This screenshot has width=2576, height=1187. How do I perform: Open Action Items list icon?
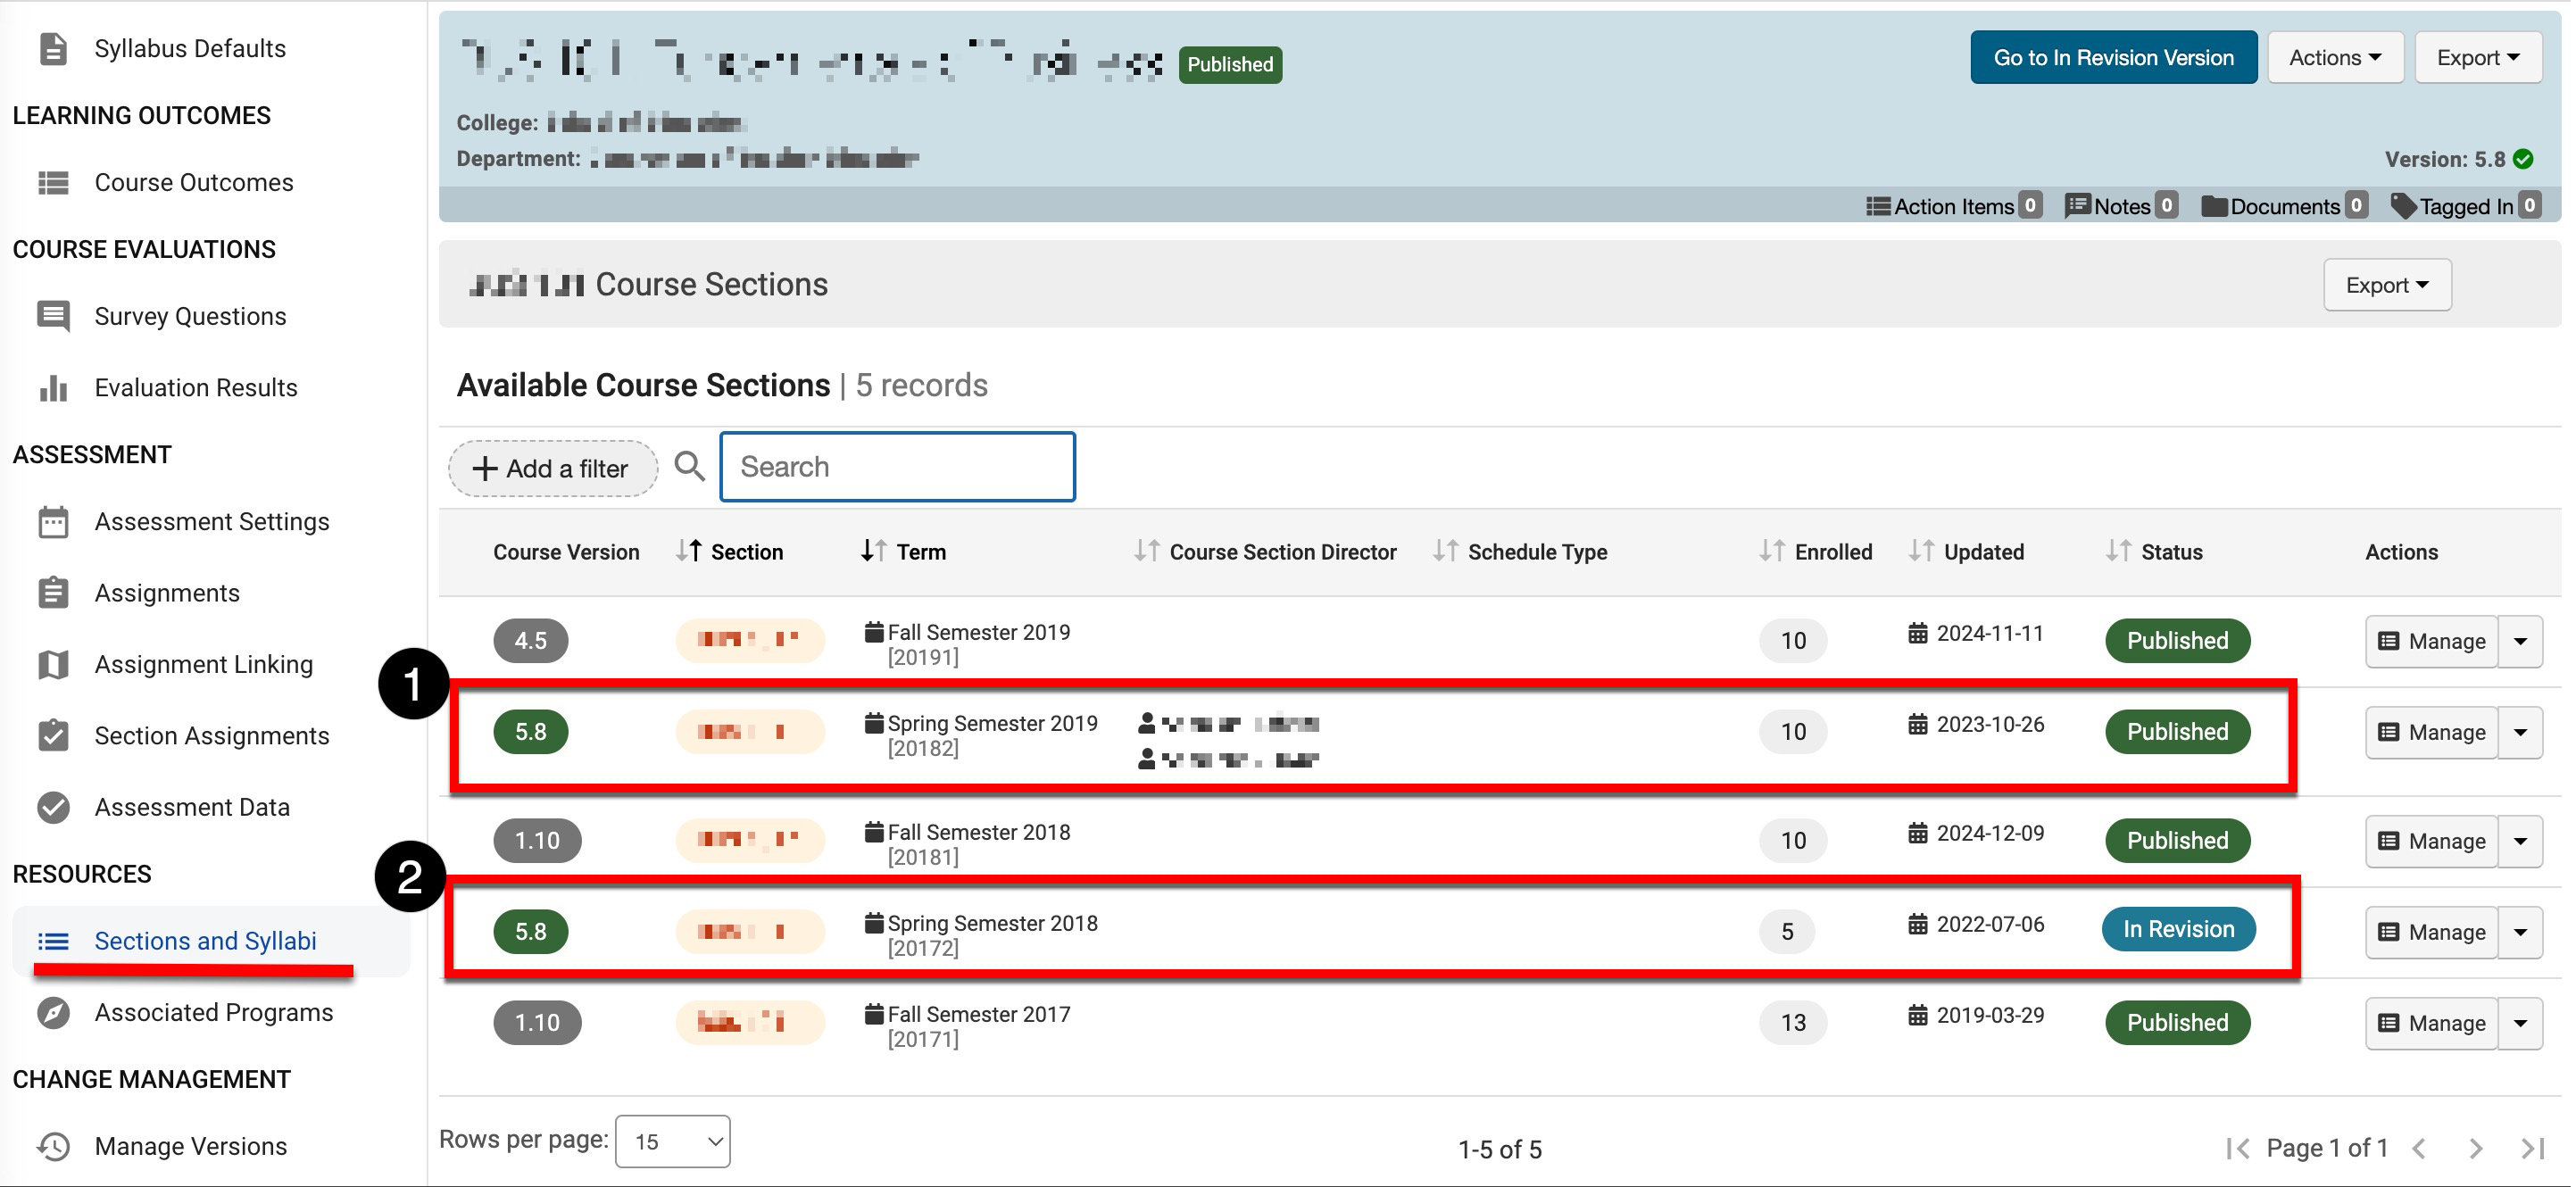[1877, 206]
